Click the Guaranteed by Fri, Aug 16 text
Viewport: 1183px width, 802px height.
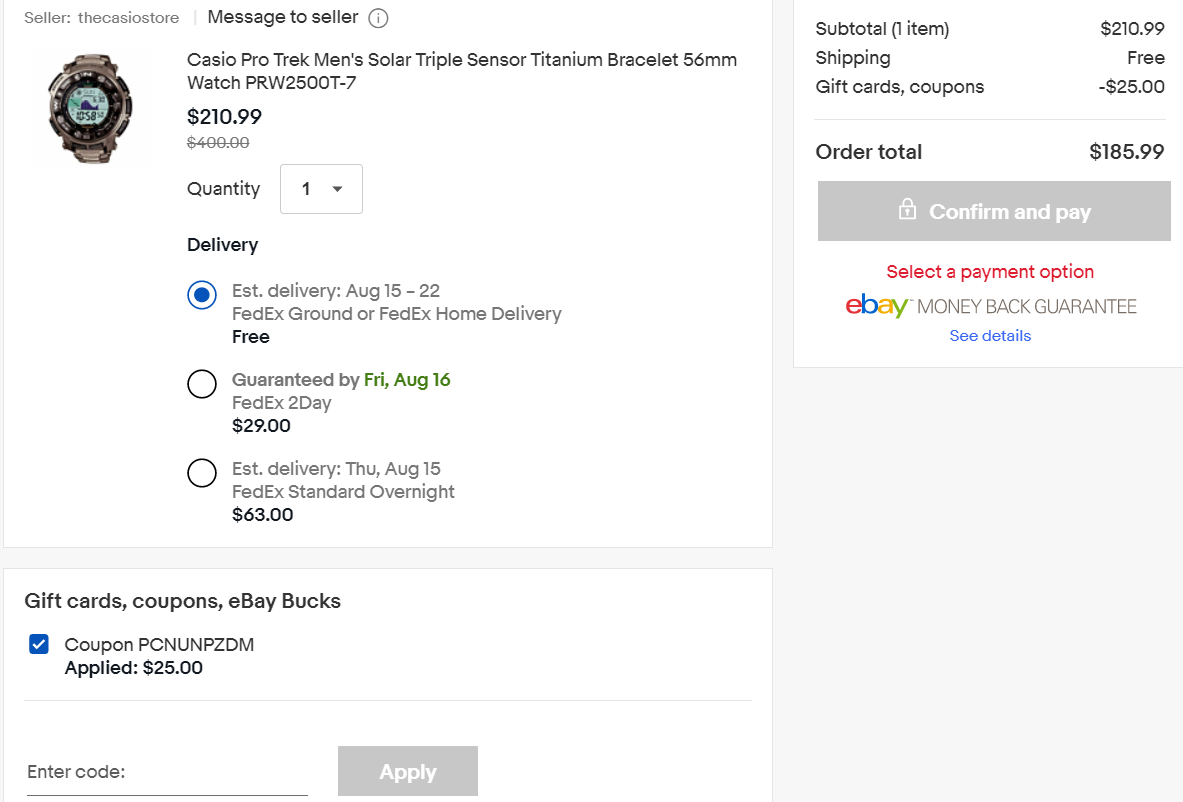click(x=341, y=379)
